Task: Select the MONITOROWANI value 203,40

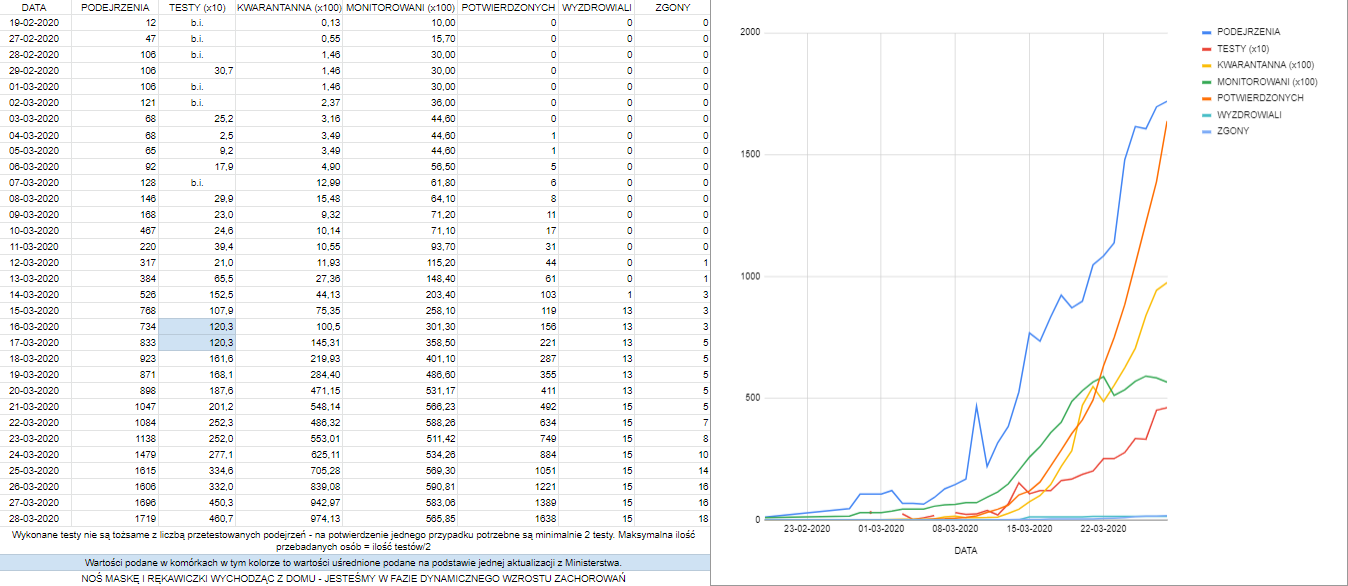Action: coord(438,295)
